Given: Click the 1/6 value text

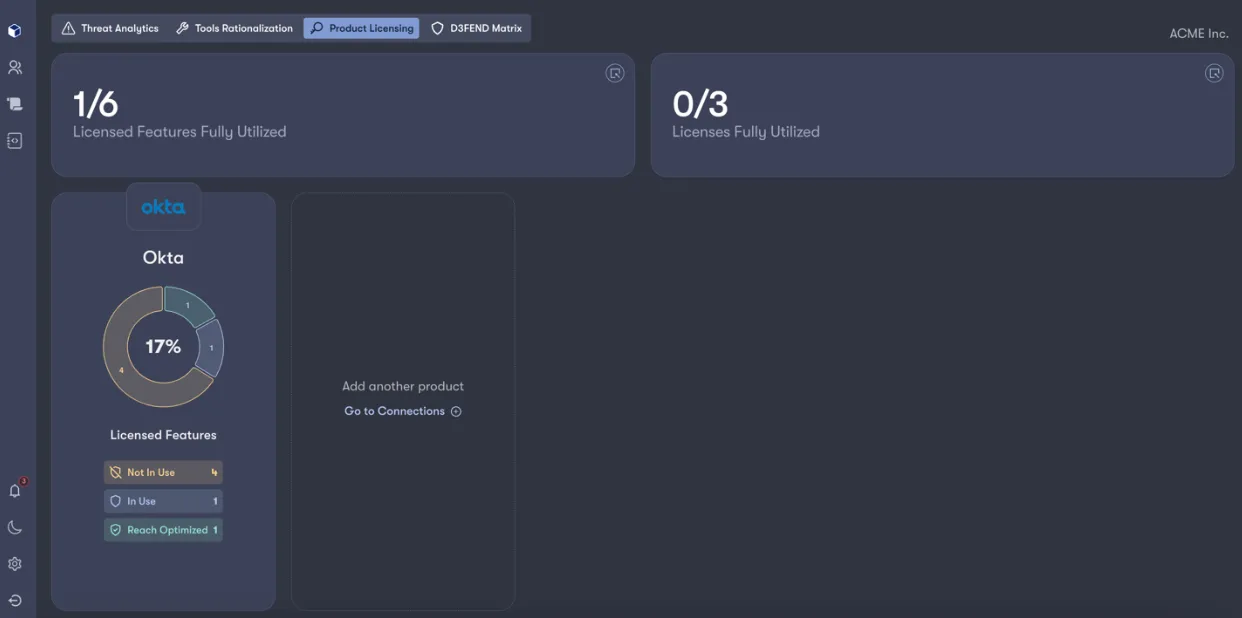Looking at the screenshot, I should pos(95,104).
